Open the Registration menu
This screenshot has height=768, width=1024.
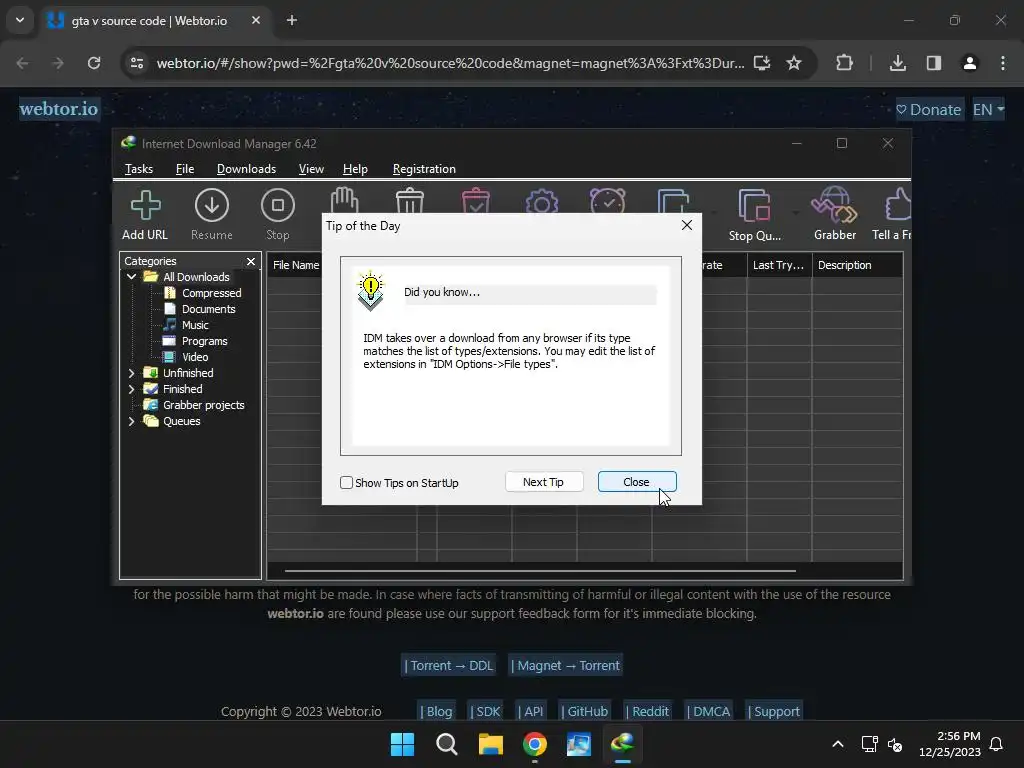tap(424, 168)
